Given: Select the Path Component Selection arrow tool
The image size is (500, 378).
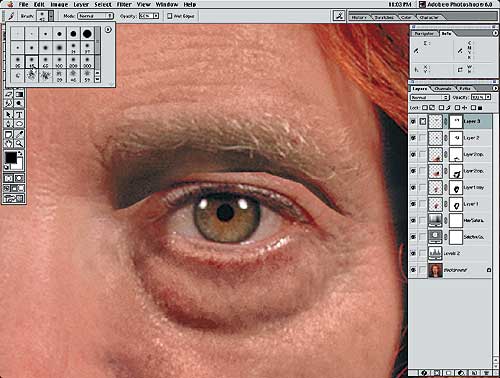Looking at the screenshot, I should click(x=9, y=114).
